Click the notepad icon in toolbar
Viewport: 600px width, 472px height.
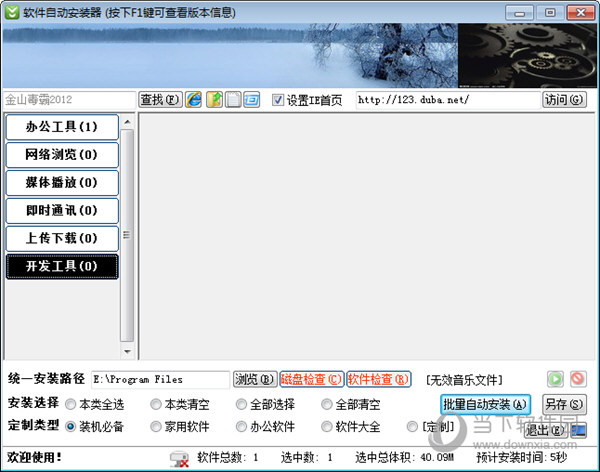(x=233, y=100)
